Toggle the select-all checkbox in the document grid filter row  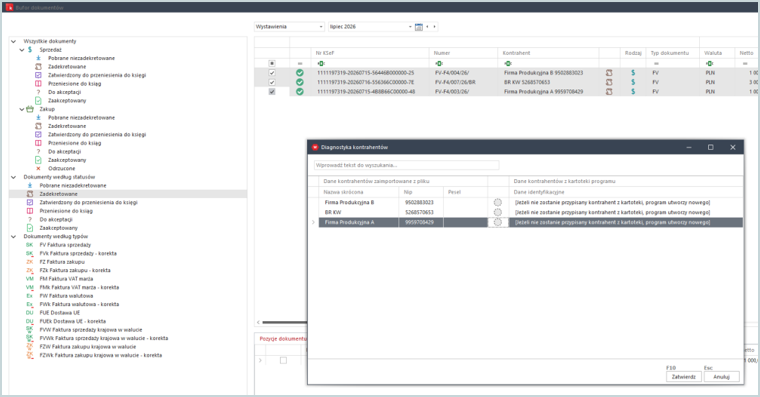tap(272, 64)
